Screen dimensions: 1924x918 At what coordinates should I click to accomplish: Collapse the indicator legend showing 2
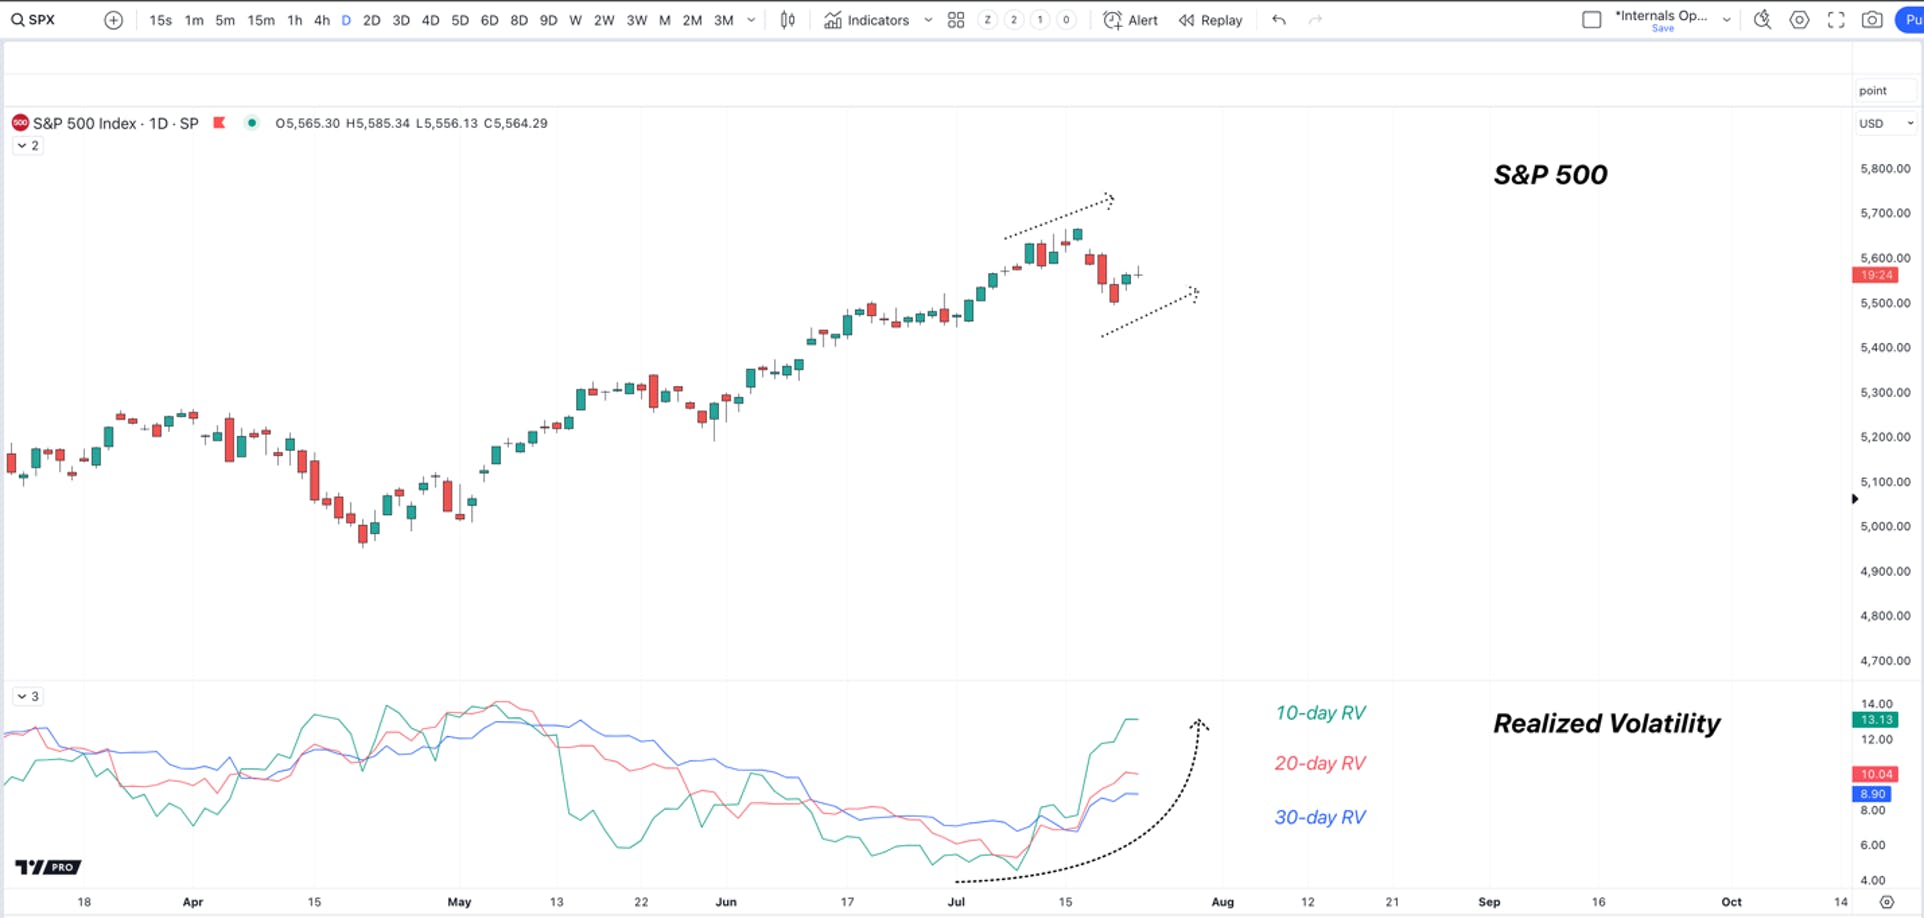coord(28,146)
